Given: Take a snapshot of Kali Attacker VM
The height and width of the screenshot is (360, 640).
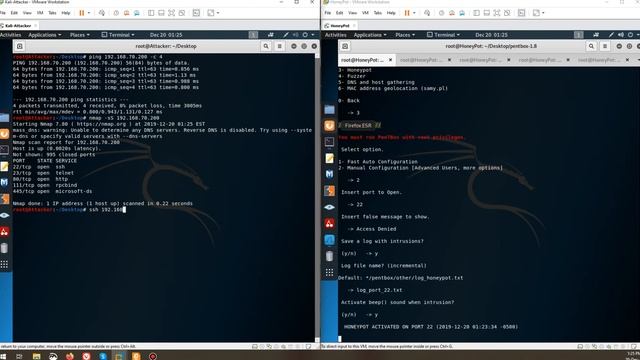Looking at the screenshot, I should (116, 13).
